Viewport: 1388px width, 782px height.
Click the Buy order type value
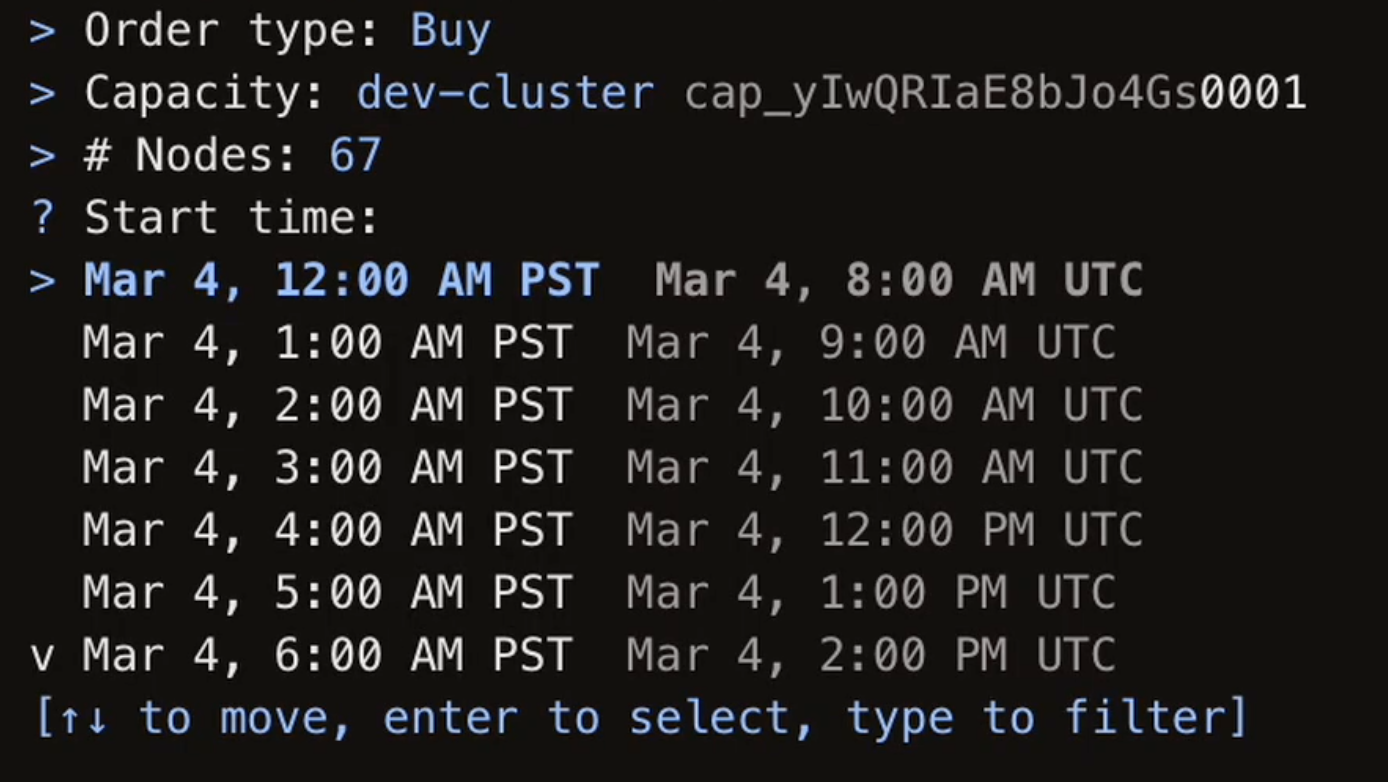click(x=450, y=32)
